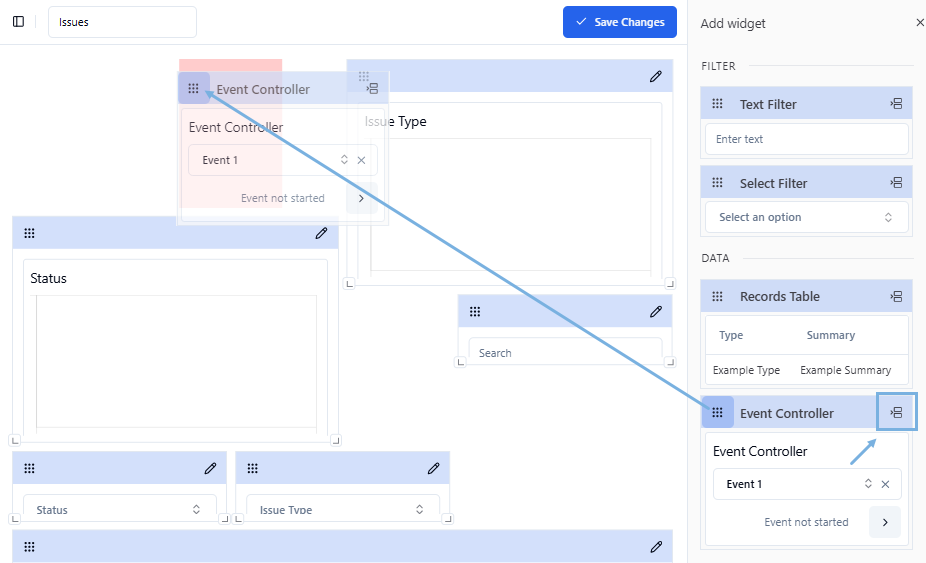Clear Event 1 selection in sidebar

885,484
